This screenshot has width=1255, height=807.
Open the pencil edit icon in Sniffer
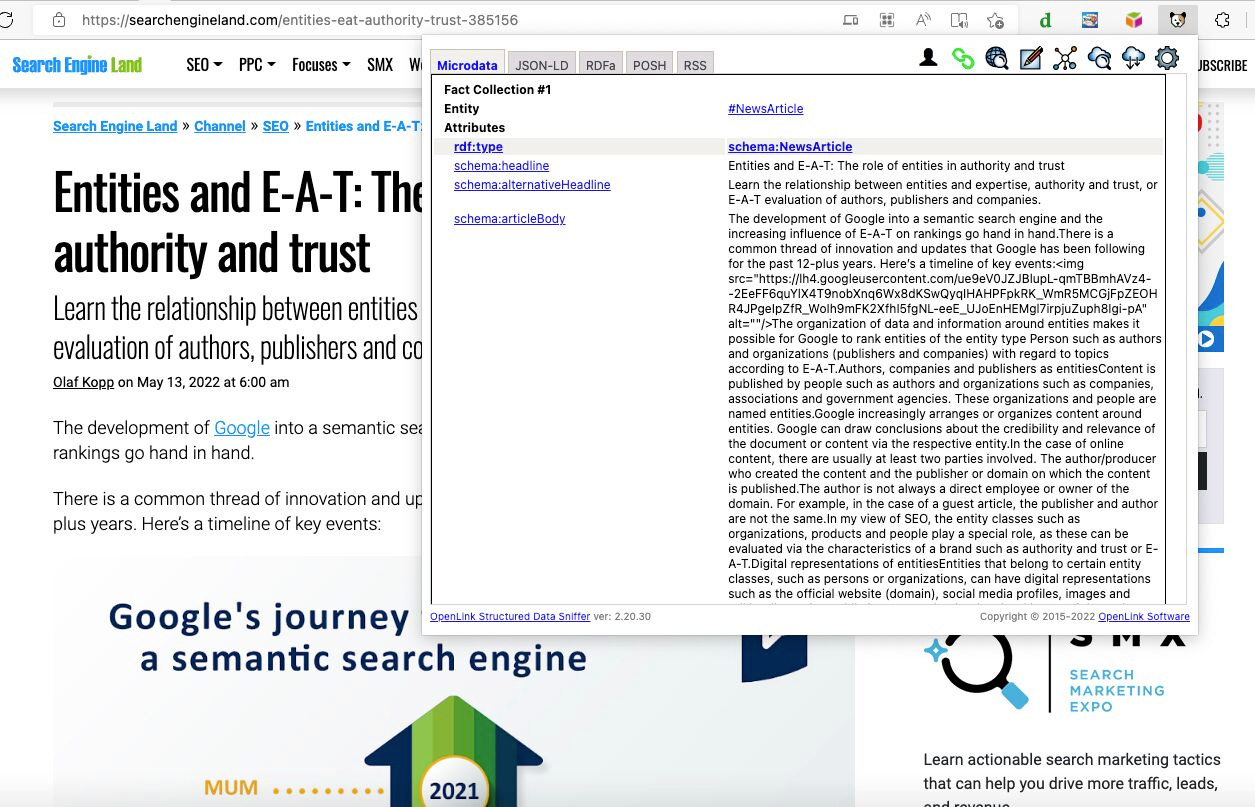(x=1031, y=58)
